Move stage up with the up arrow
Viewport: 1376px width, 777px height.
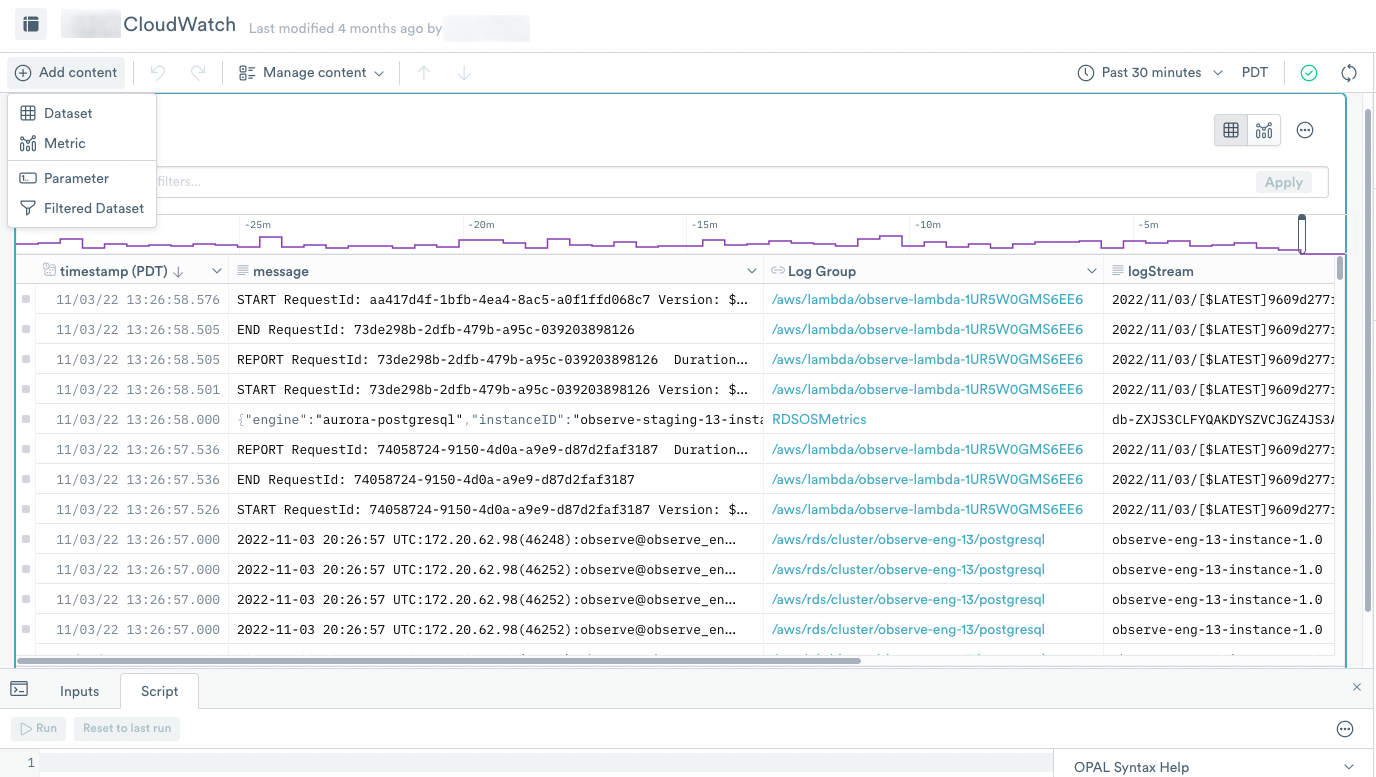pyautogui.click(x=424, y=73)
